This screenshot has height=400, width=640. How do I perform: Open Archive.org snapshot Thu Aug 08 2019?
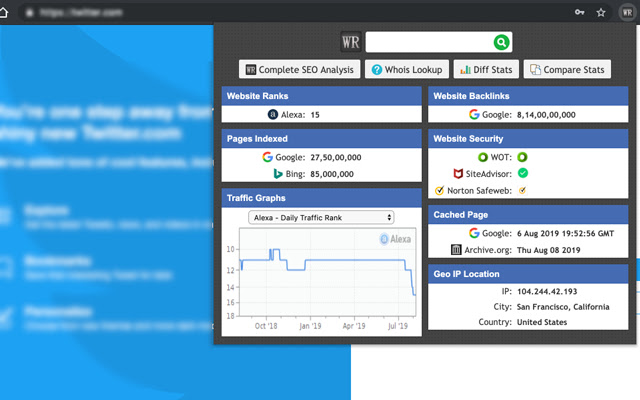[549, 250]
